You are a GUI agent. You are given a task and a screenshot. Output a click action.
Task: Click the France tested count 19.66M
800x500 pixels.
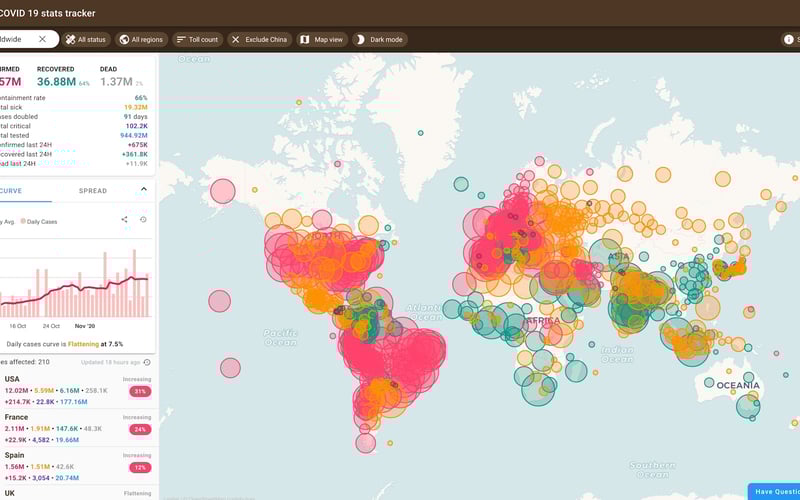click(x=67, y=440)
